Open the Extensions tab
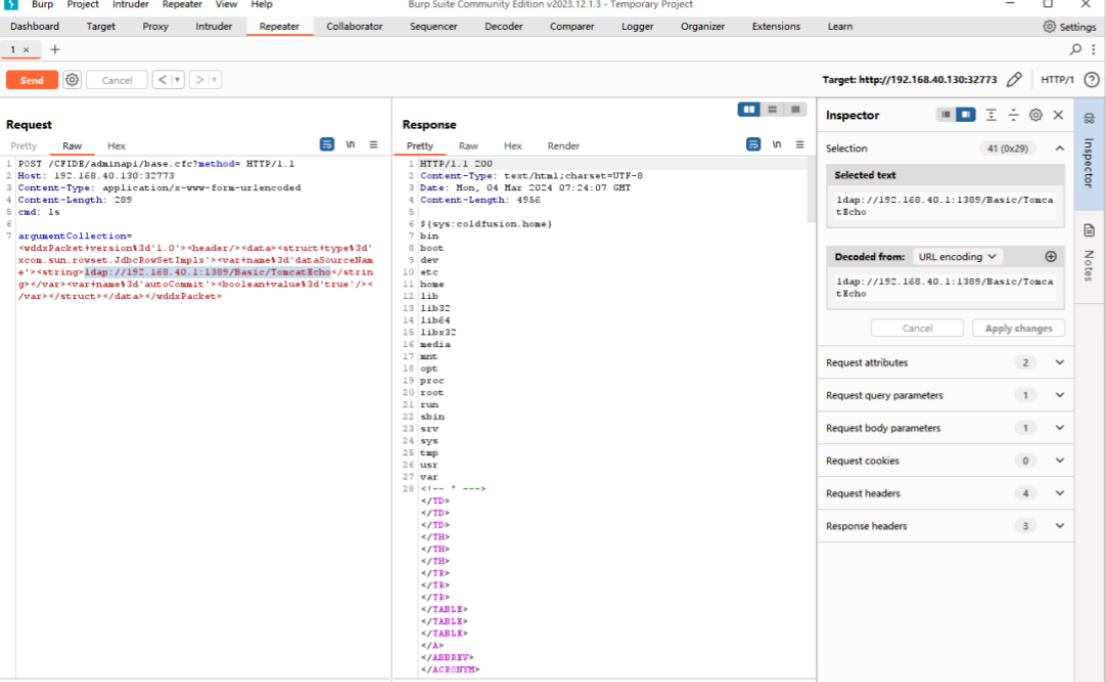 click(776, 27)
